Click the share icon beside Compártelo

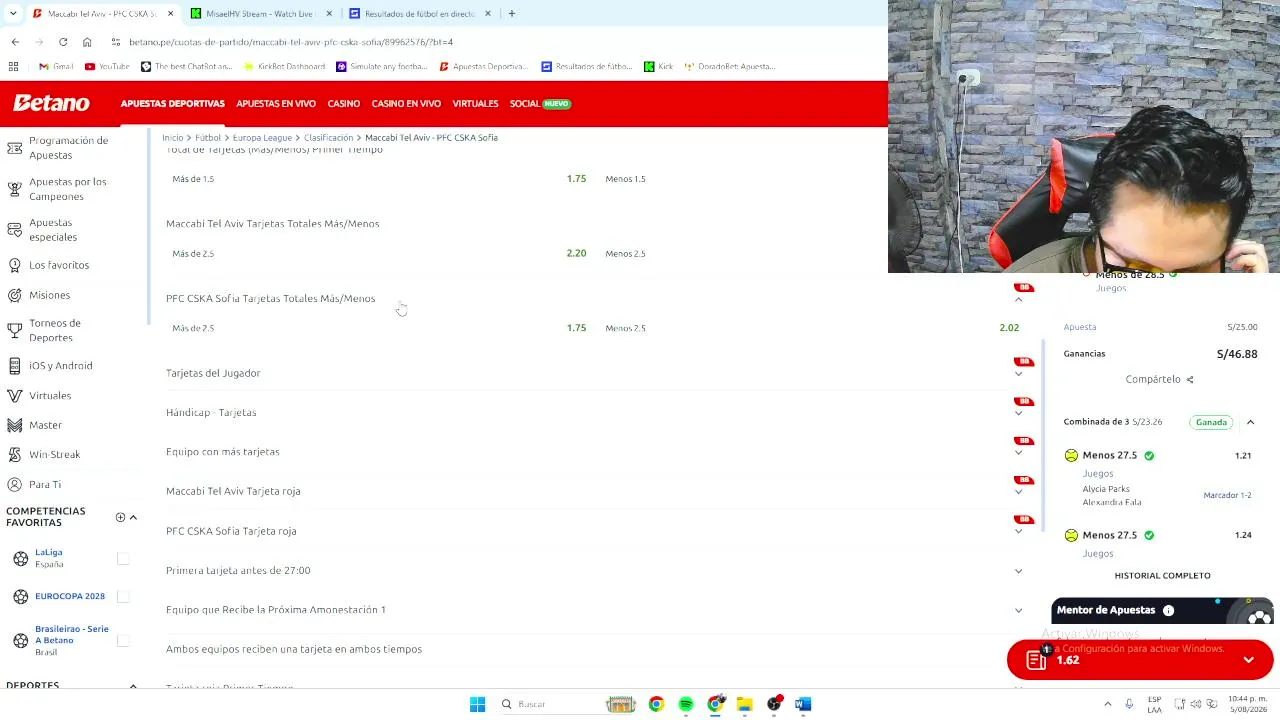coord(1190,380)
